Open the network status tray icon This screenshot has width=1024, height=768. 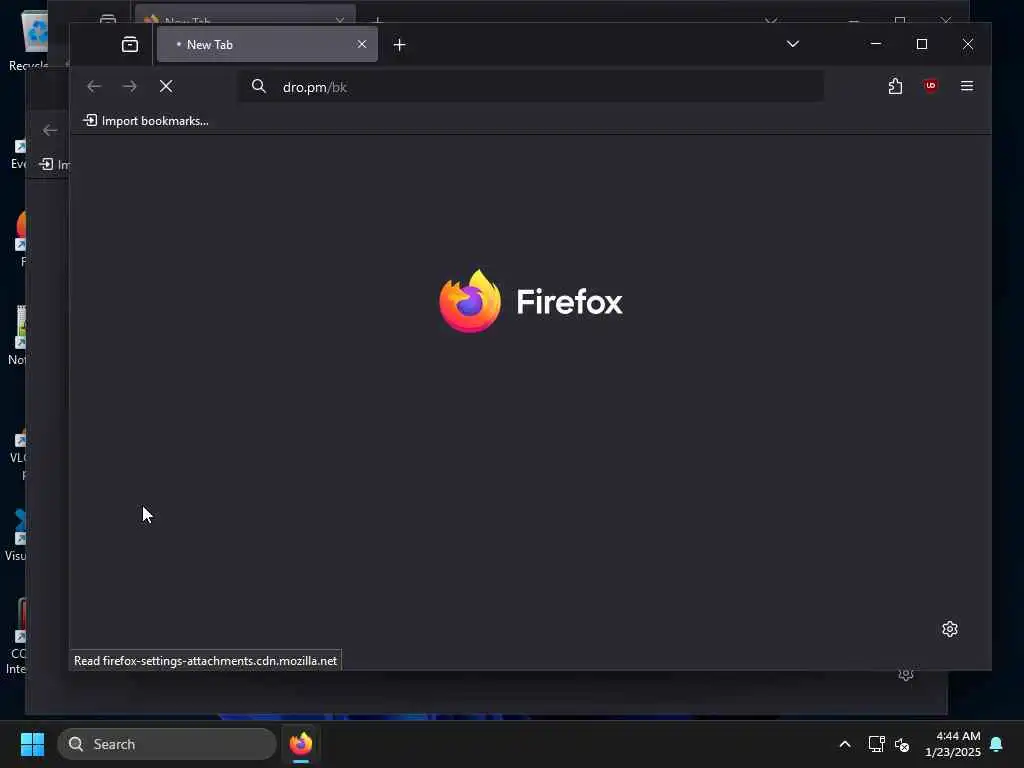876,744
